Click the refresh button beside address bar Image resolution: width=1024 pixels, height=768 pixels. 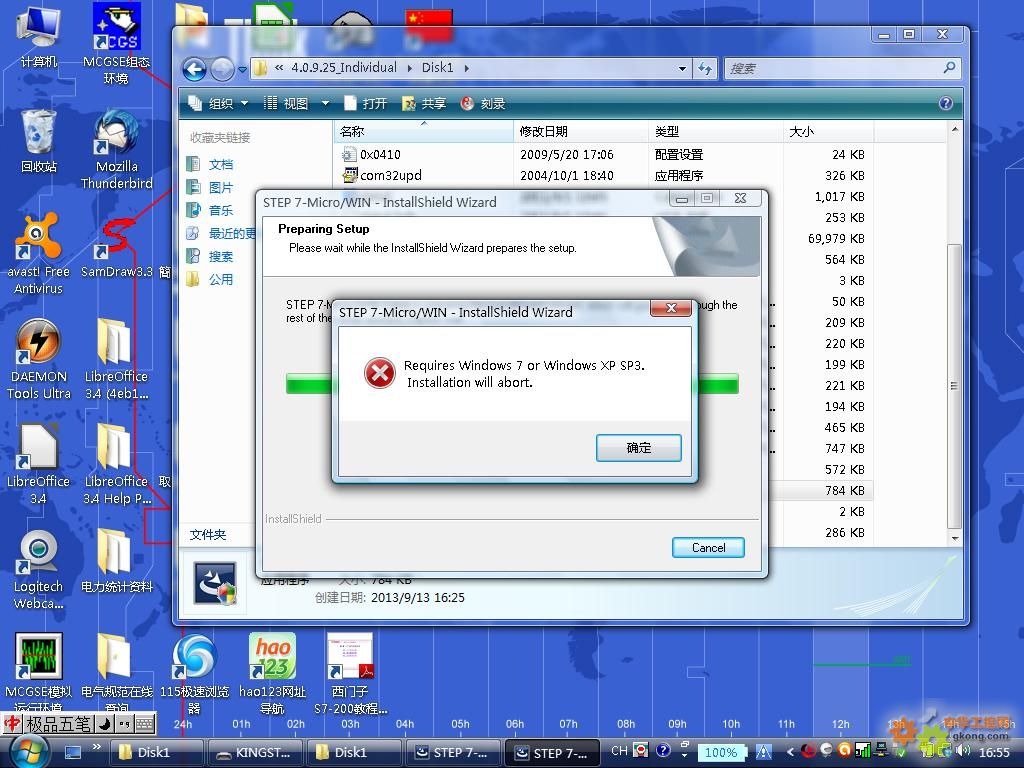pos(705,68)
